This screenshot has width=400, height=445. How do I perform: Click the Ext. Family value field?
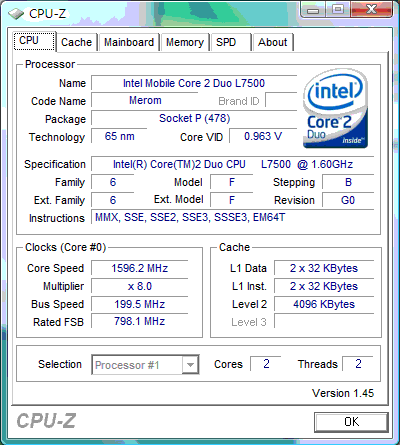coord(113,200)
